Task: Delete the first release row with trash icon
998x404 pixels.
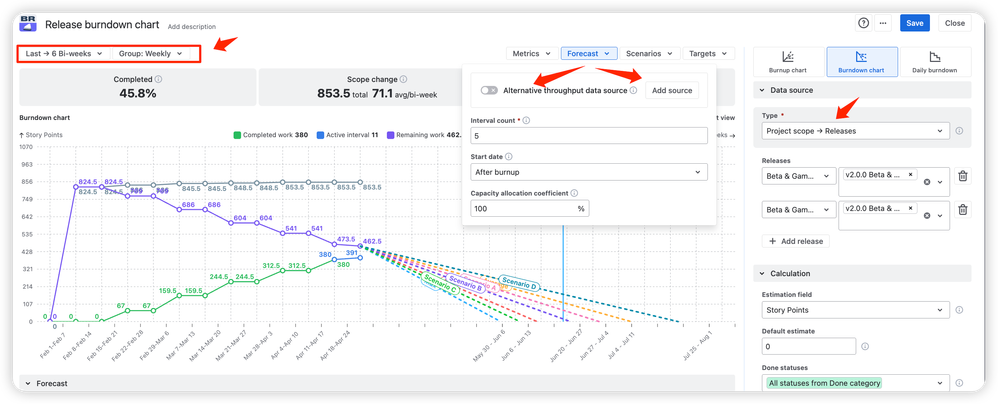Action: pos(963,176)
